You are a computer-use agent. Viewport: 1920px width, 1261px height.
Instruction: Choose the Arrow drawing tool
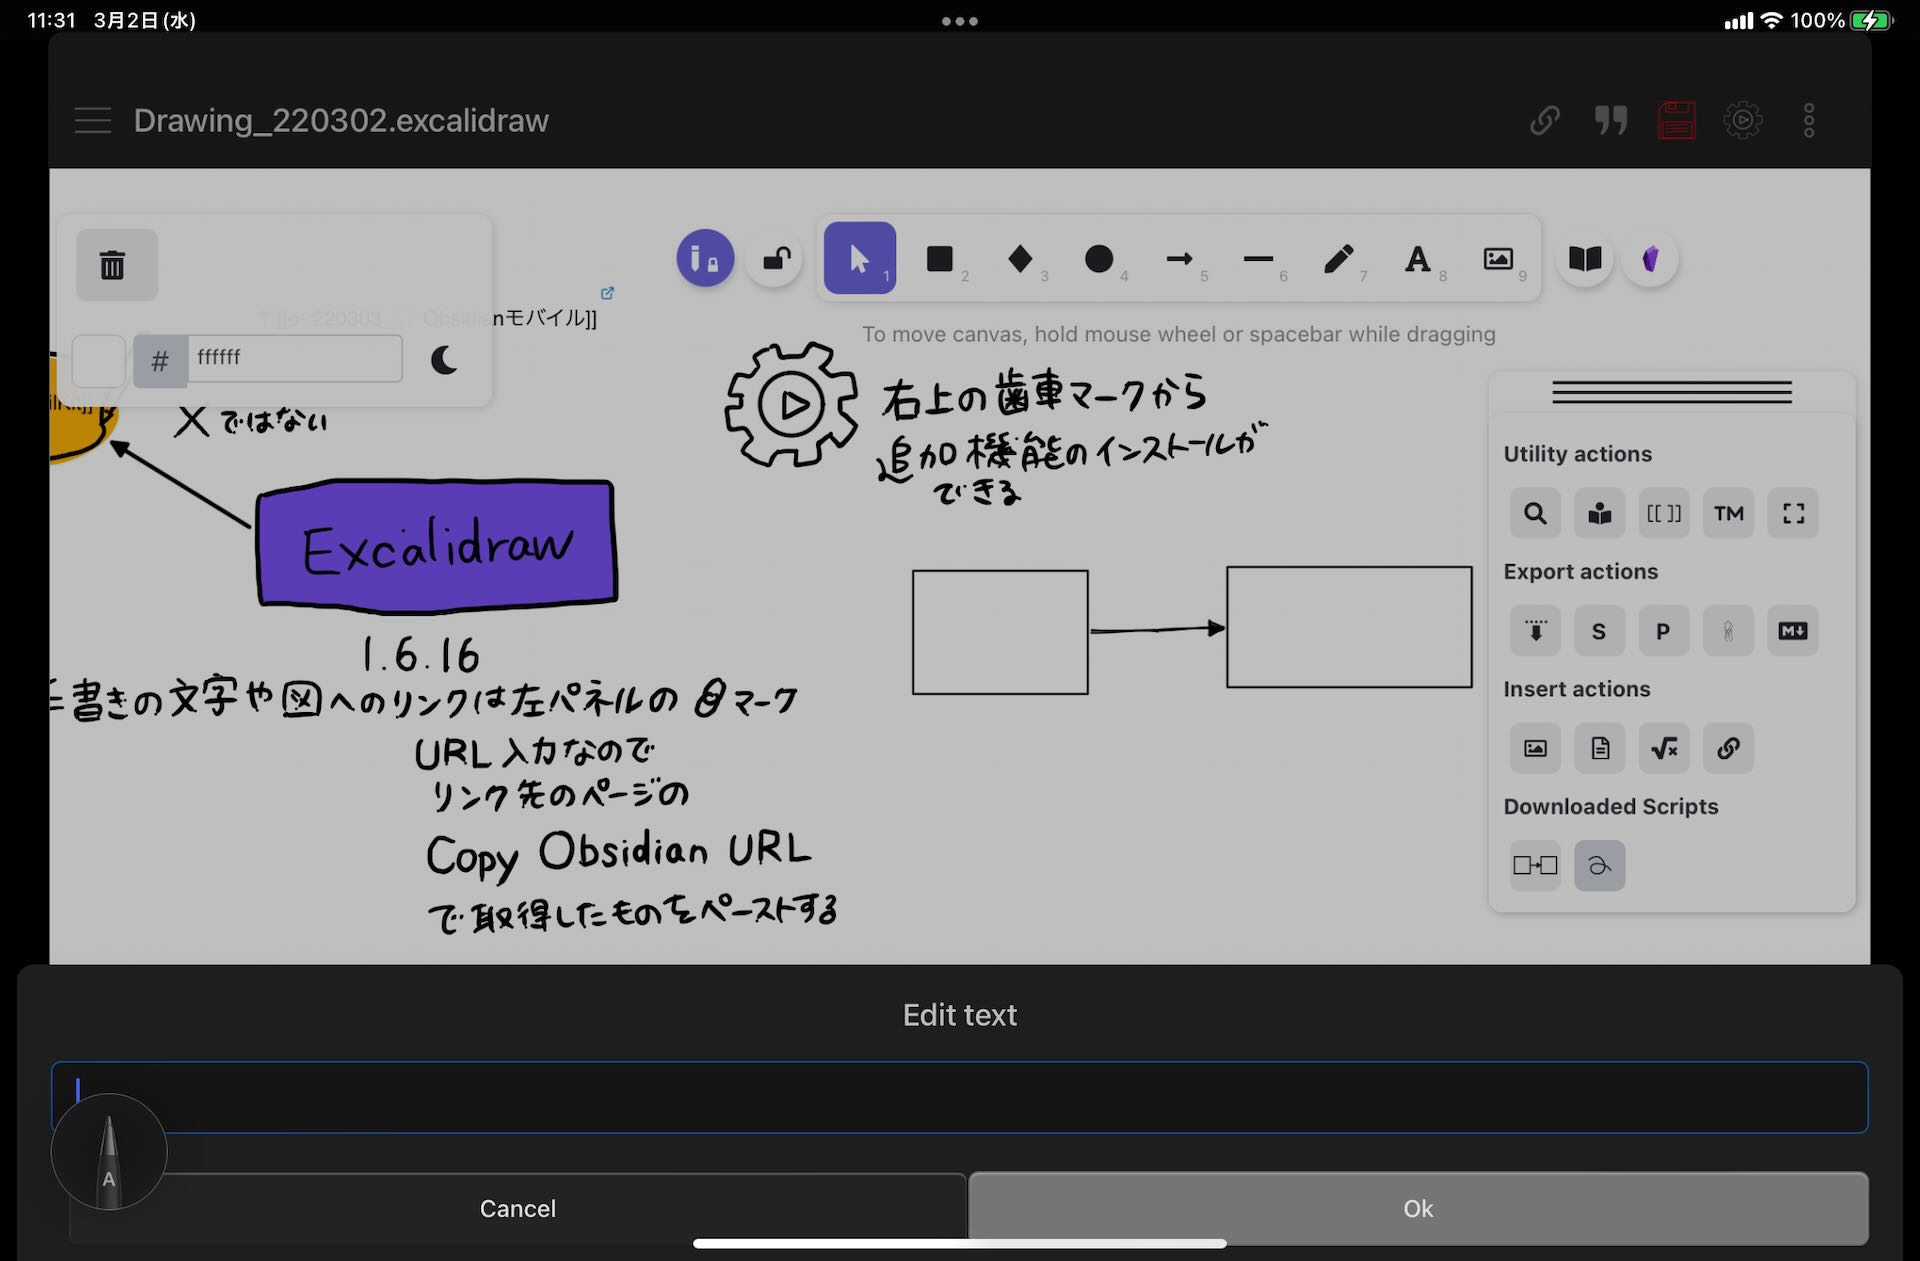(1179, 259)
